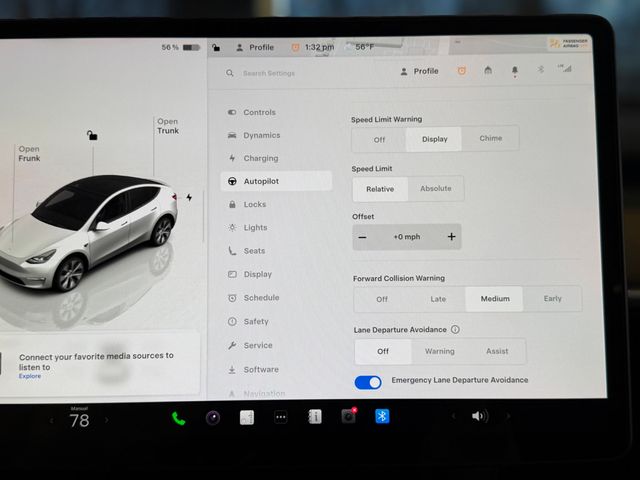Open the Lights settings menu
The width and height of the screenshot is (640, 480).
[x=276, y=227]
